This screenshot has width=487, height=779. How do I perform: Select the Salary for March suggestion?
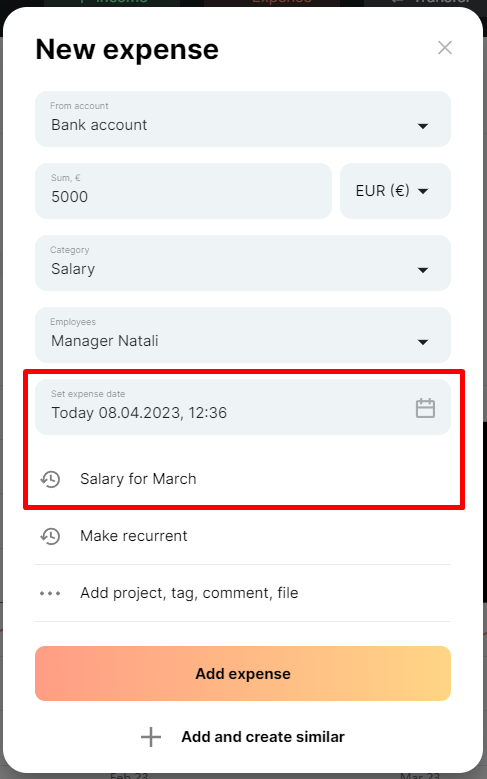click(138, 479)
